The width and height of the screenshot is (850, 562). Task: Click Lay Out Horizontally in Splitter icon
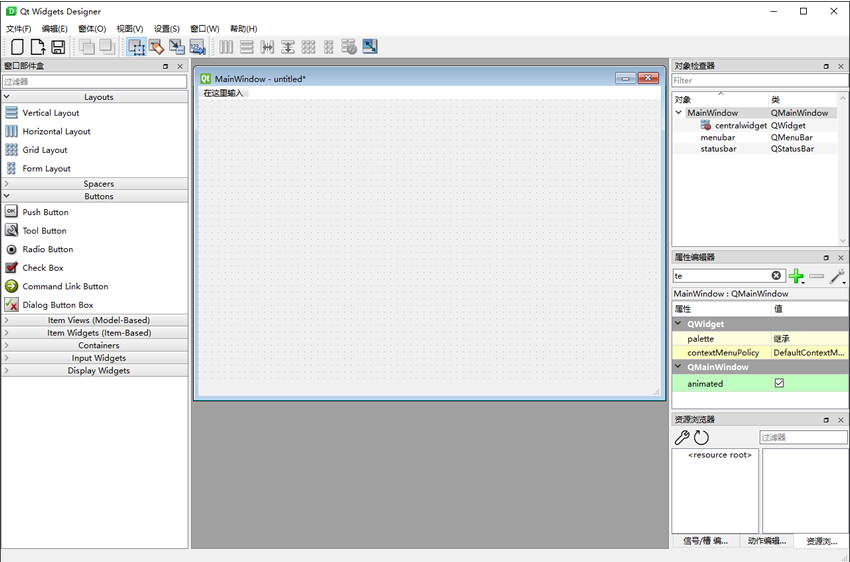click(267, 47)
